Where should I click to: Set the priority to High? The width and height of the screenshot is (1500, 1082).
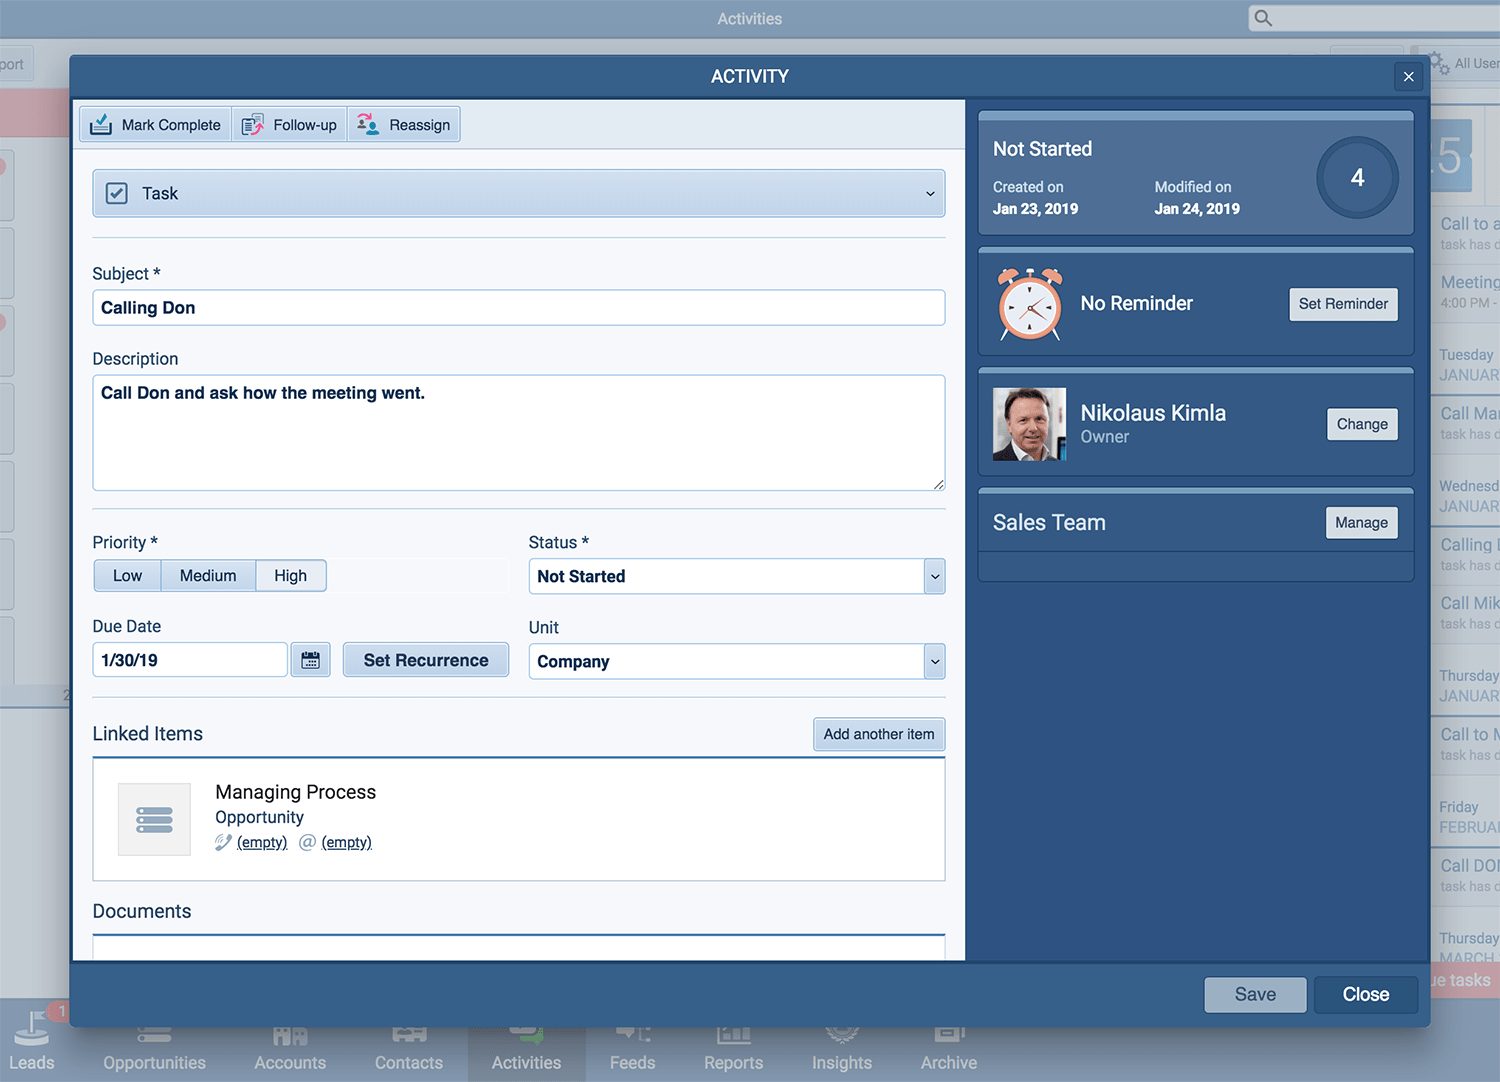tap(290, 575)
